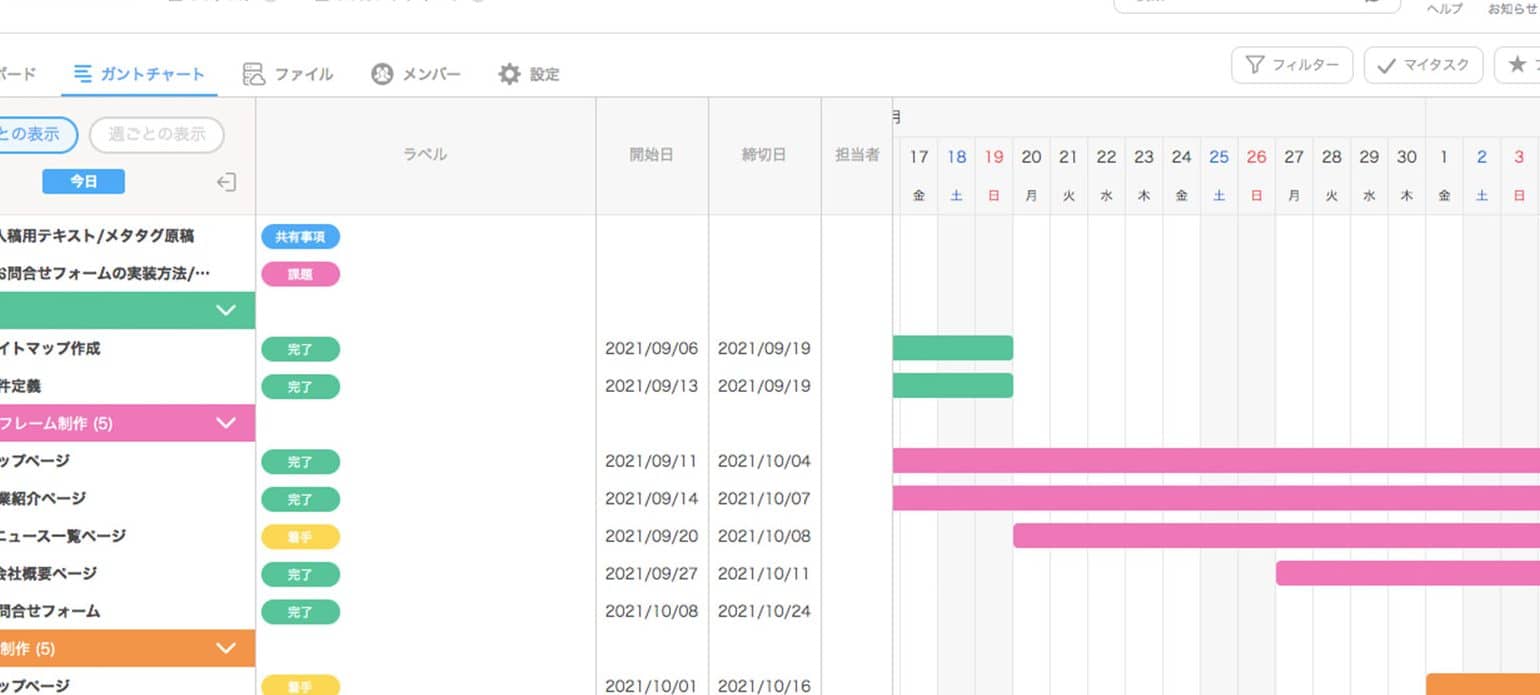Click the file tab icon
Image resolution: width=1540 pixels, height=695 pixels.
point(254,74)
